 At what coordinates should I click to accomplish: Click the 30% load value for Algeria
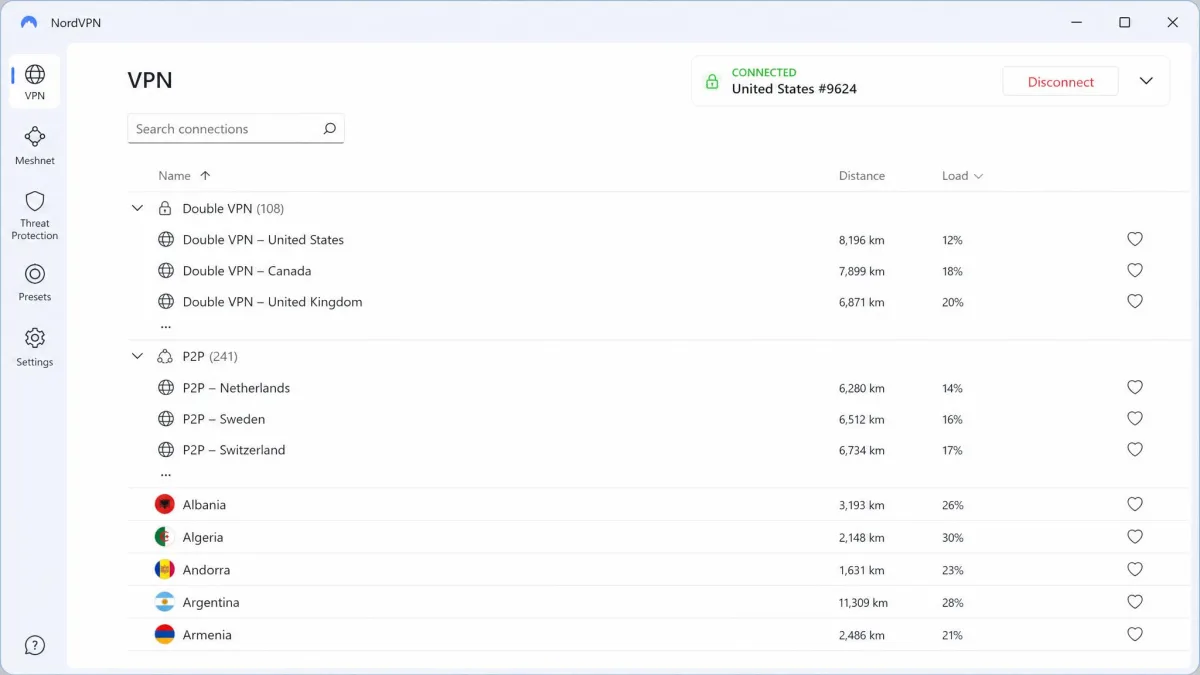952,537
